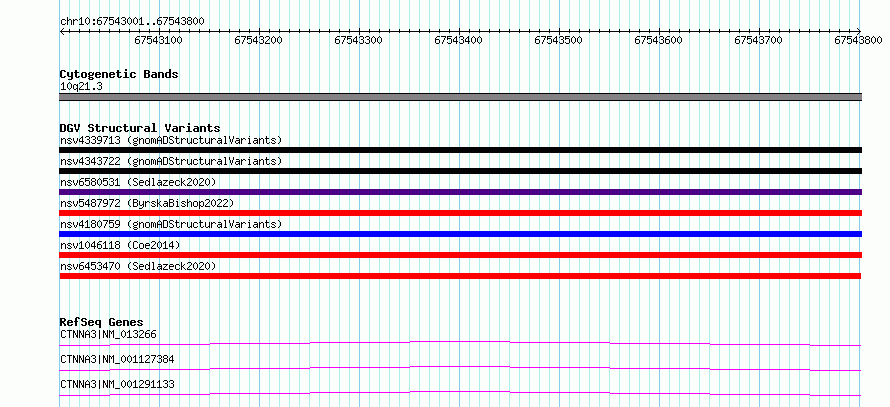This screenshot has height=407, width=890.
Task: Open variant label nsv4343722 (gnomADStructuralVariants)
Action: click(x=171, y=161)
